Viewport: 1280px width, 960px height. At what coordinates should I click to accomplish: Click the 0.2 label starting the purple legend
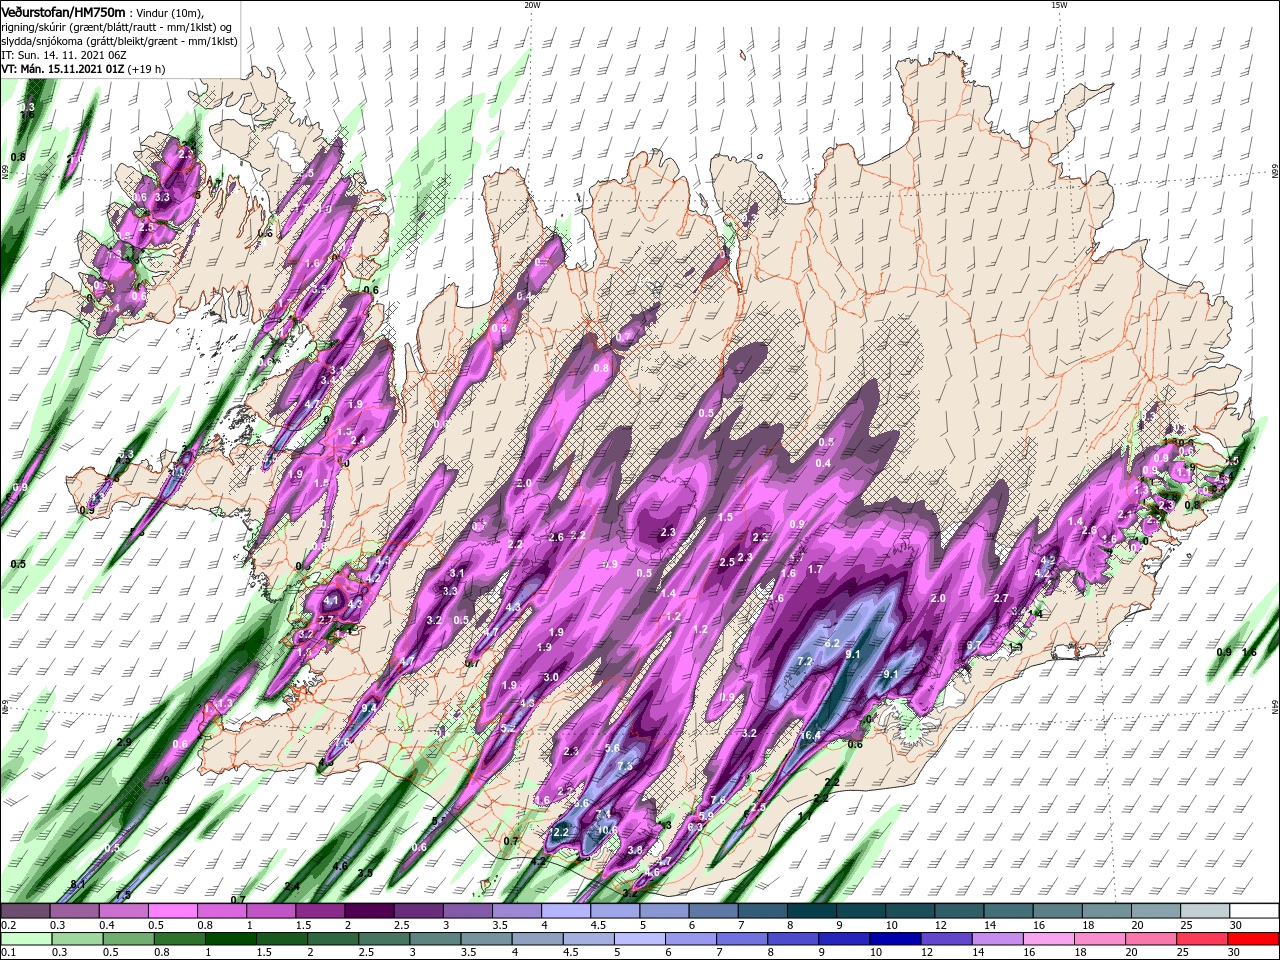click(8, 925)
